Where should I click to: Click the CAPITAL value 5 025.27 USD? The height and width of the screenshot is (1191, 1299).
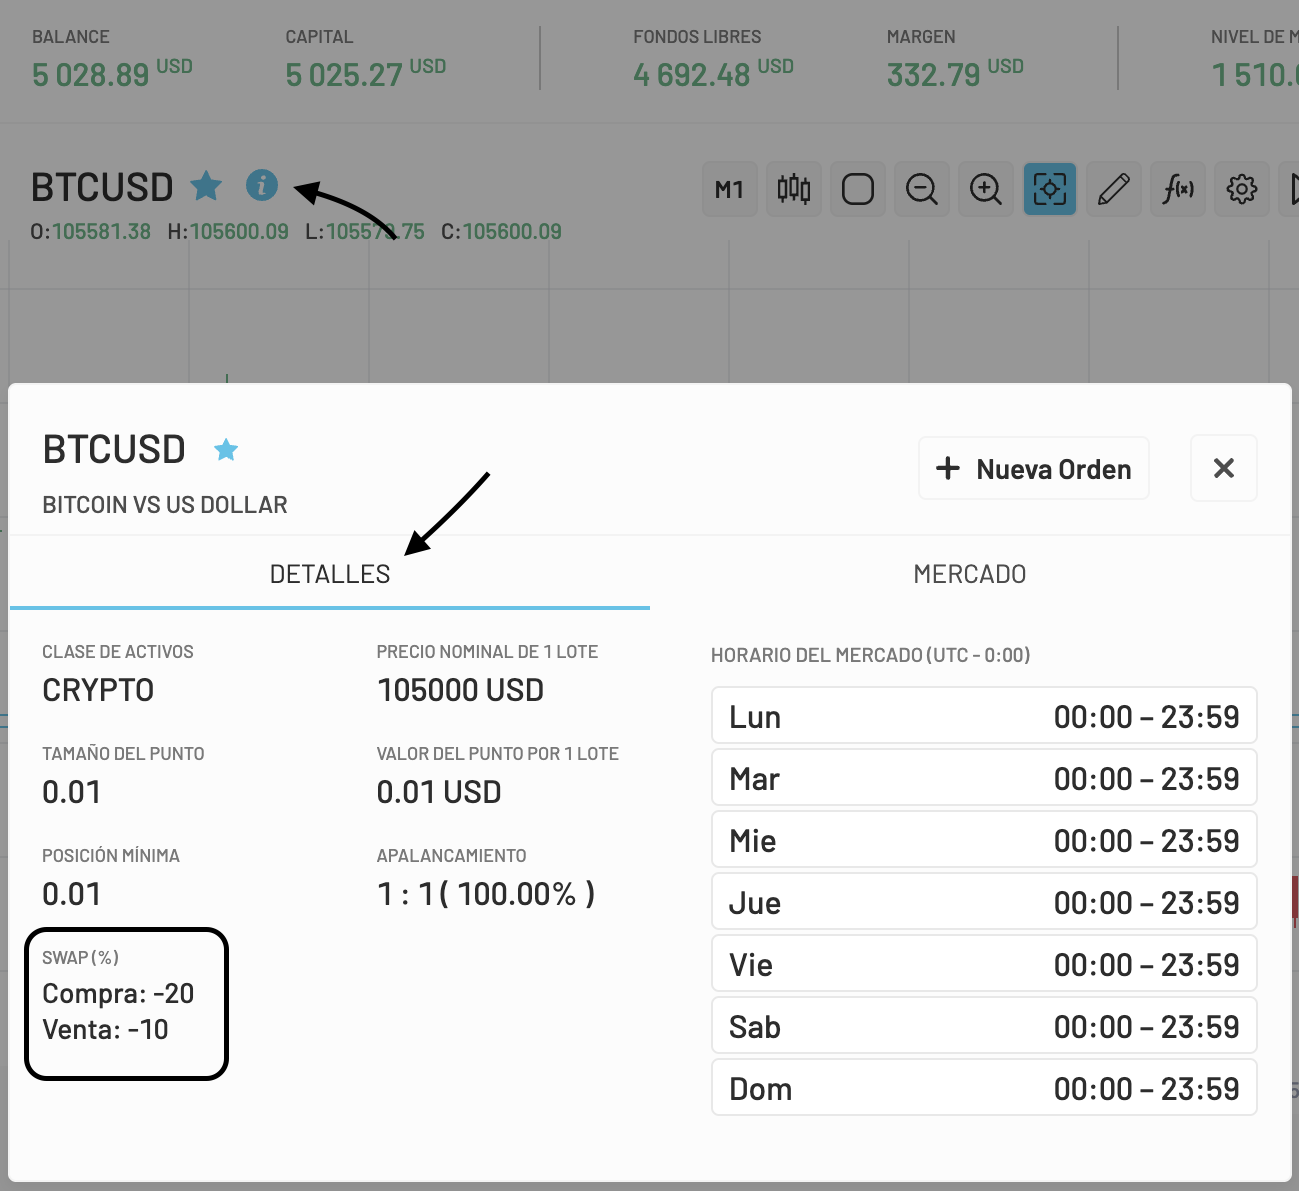click(366, 73)
